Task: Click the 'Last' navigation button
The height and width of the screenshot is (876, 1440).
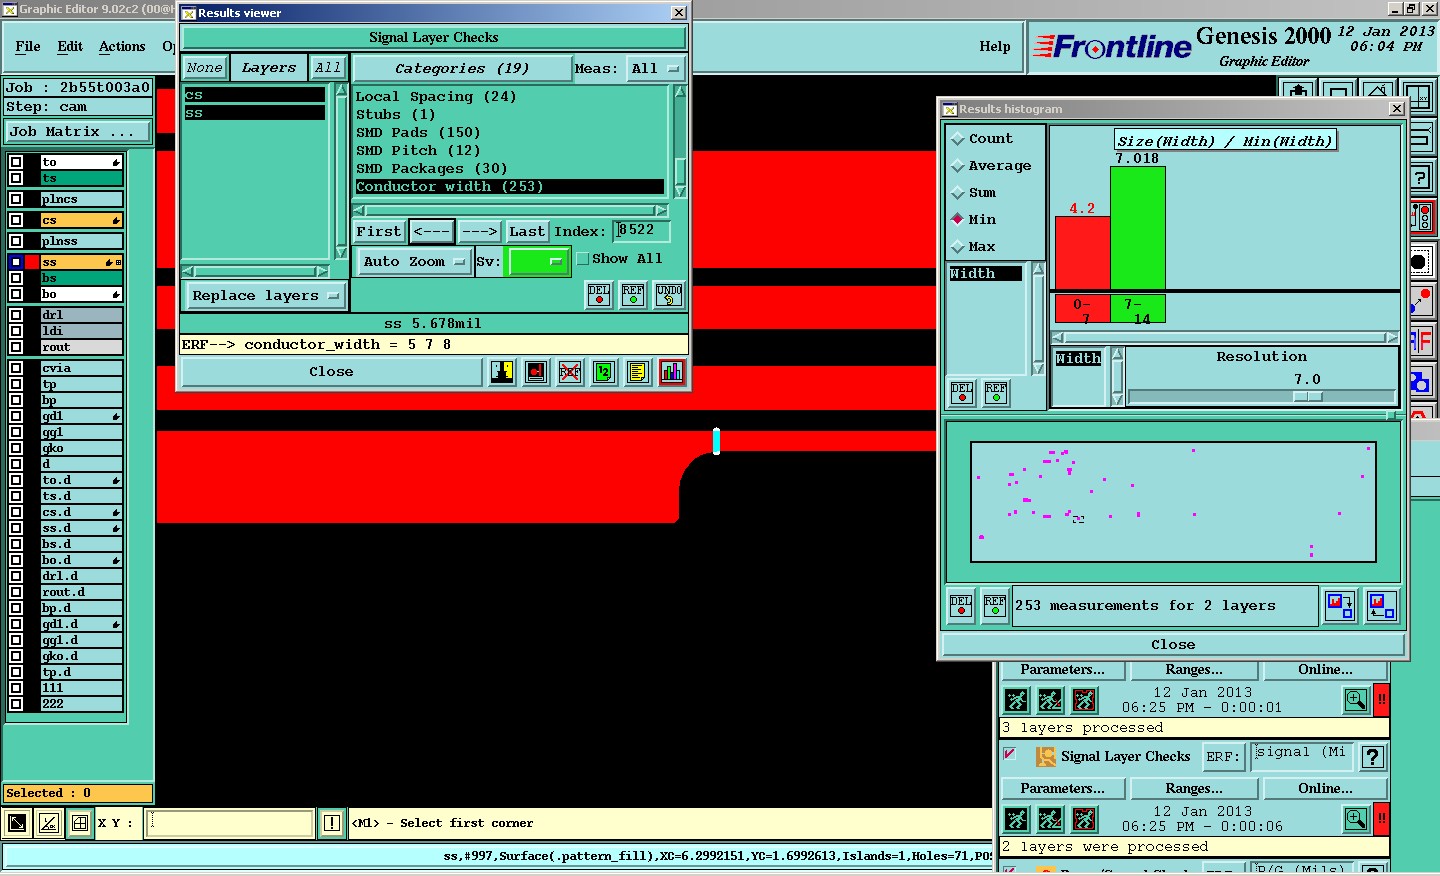Action: pyautogui.click(x=527, y=231)
